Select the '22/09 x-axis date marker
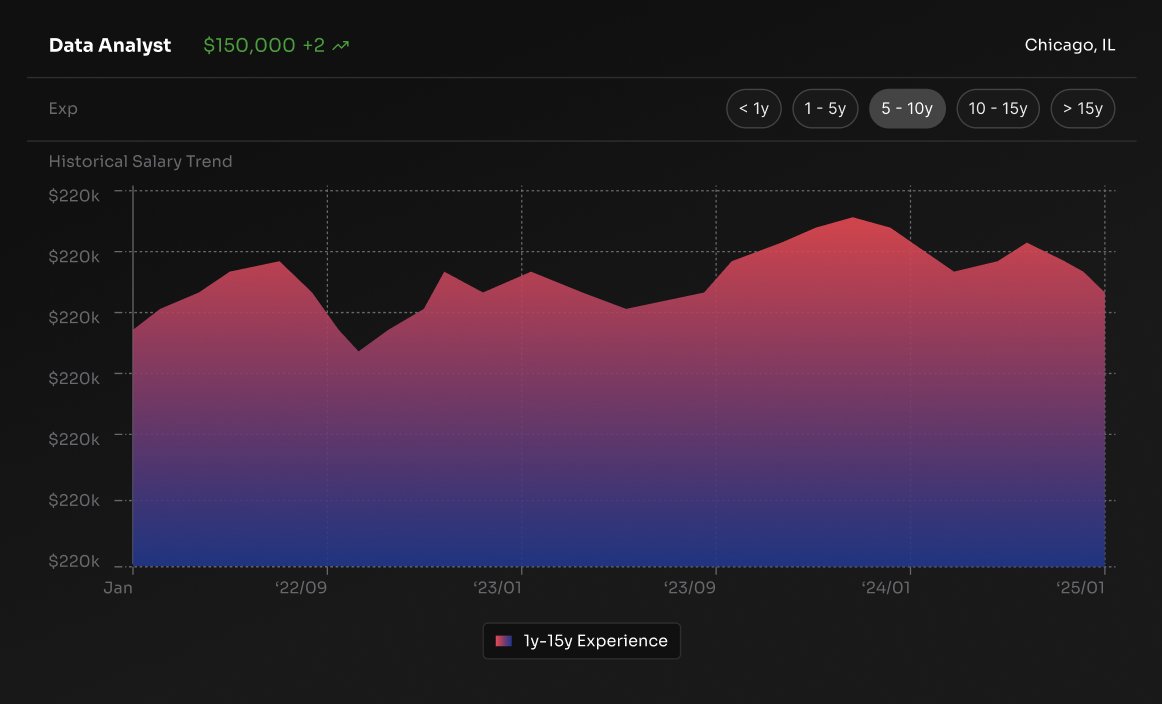1162x704 pixels. coord(301,588)
